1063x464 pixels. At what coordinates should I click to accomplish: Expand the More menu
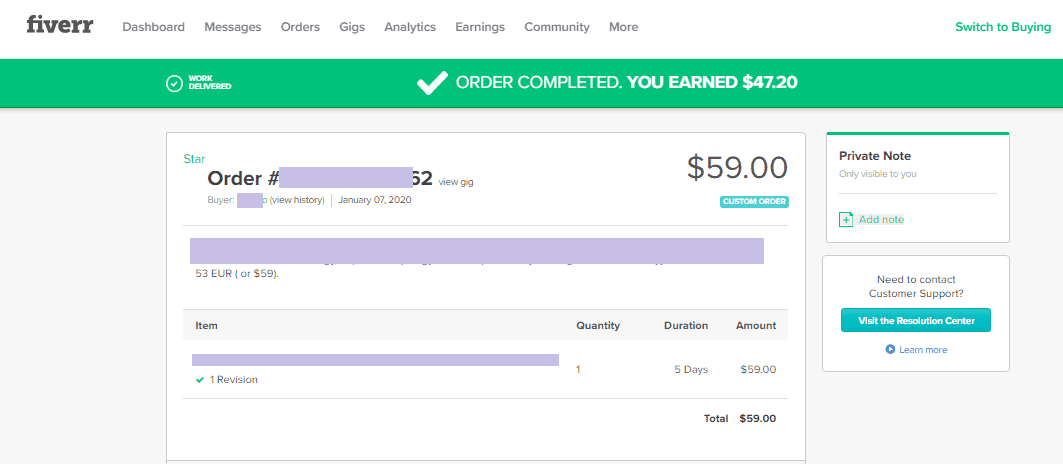coord(623,27)
